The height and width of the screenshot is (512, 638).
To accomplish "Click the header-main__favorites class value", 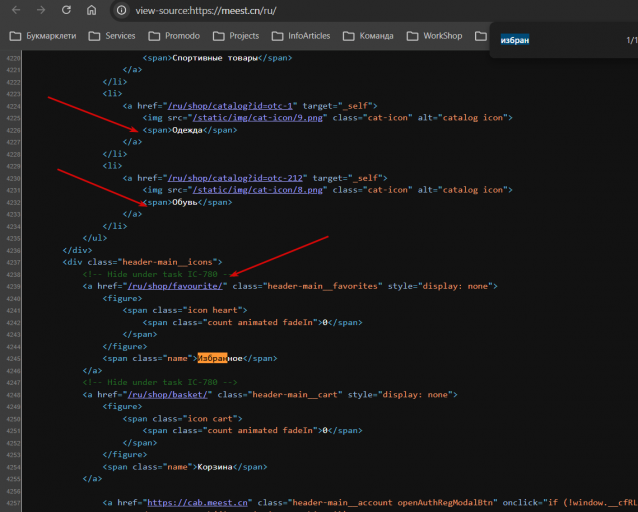I will (323, 286).
